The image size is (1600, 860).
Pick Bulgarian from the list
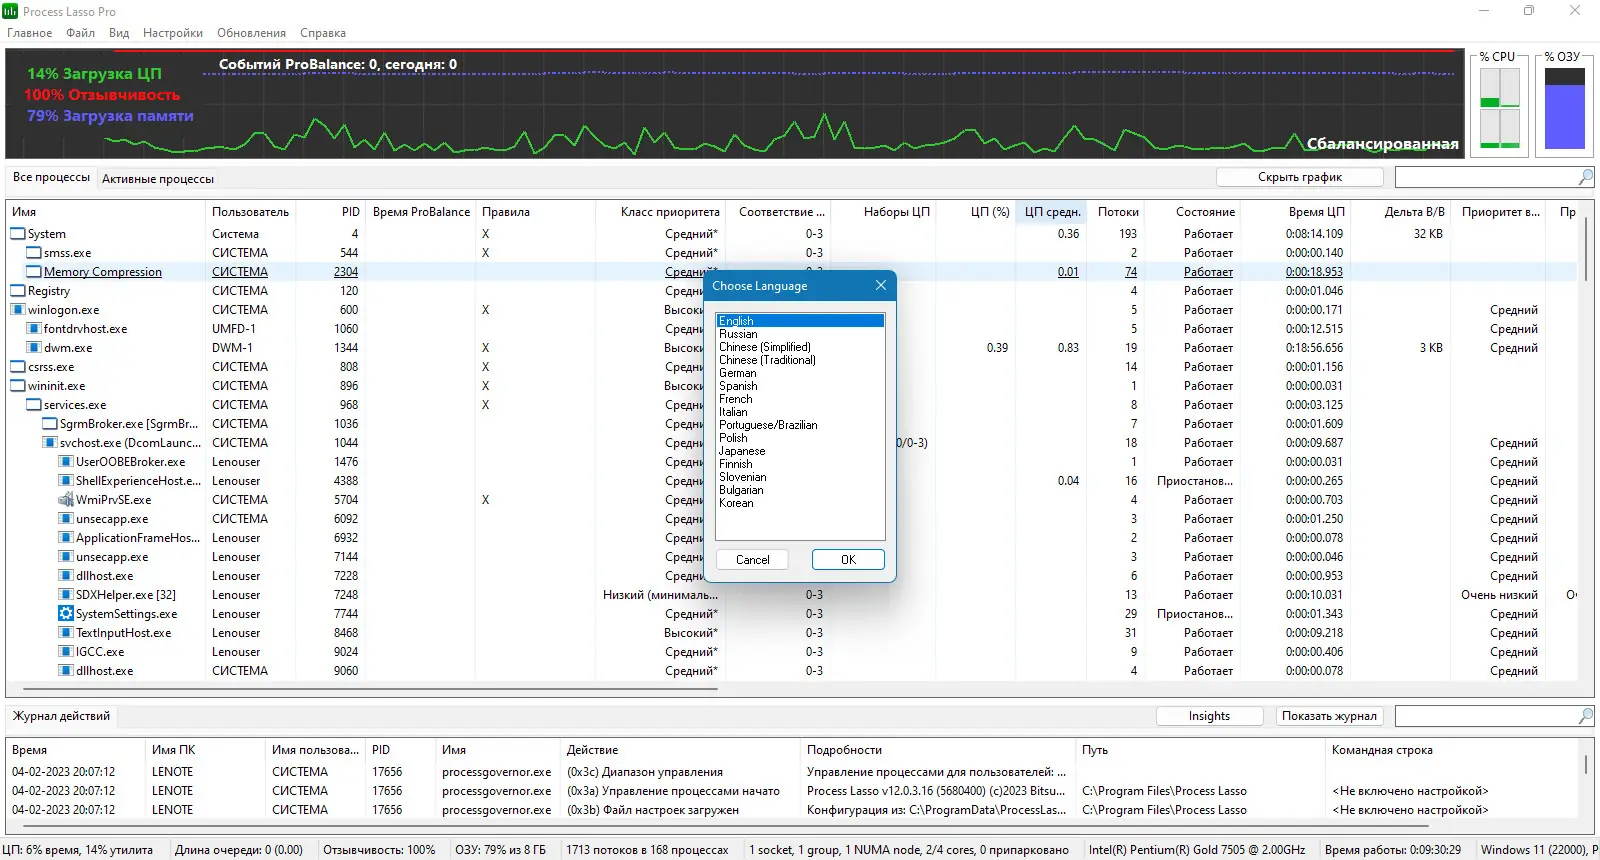click(741, 490)
